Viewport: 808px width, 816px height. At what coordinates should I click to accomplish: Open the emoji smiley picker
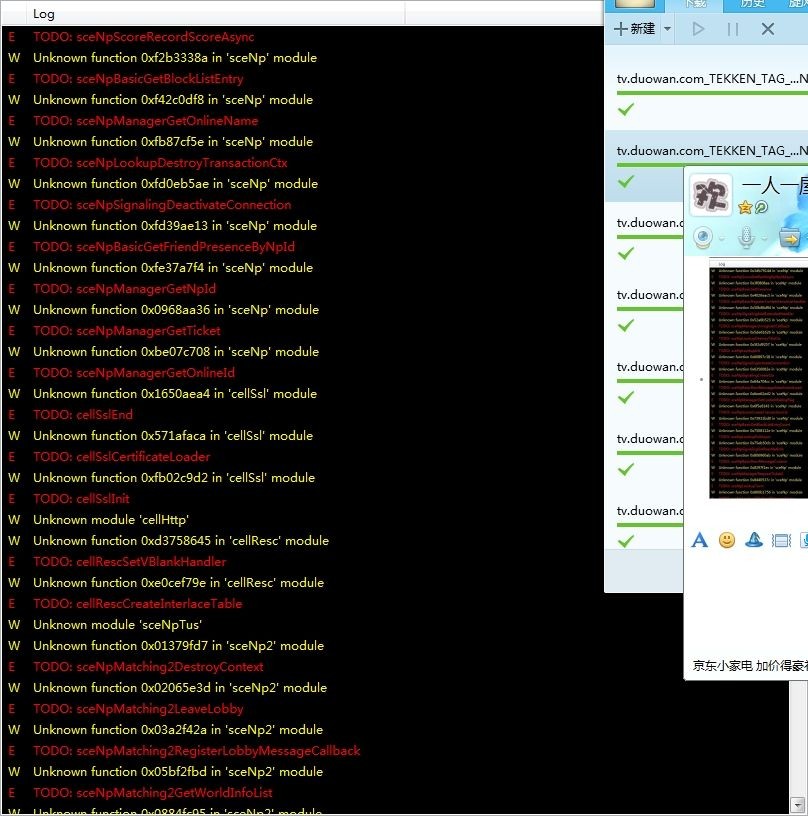[x=727, y=540]
